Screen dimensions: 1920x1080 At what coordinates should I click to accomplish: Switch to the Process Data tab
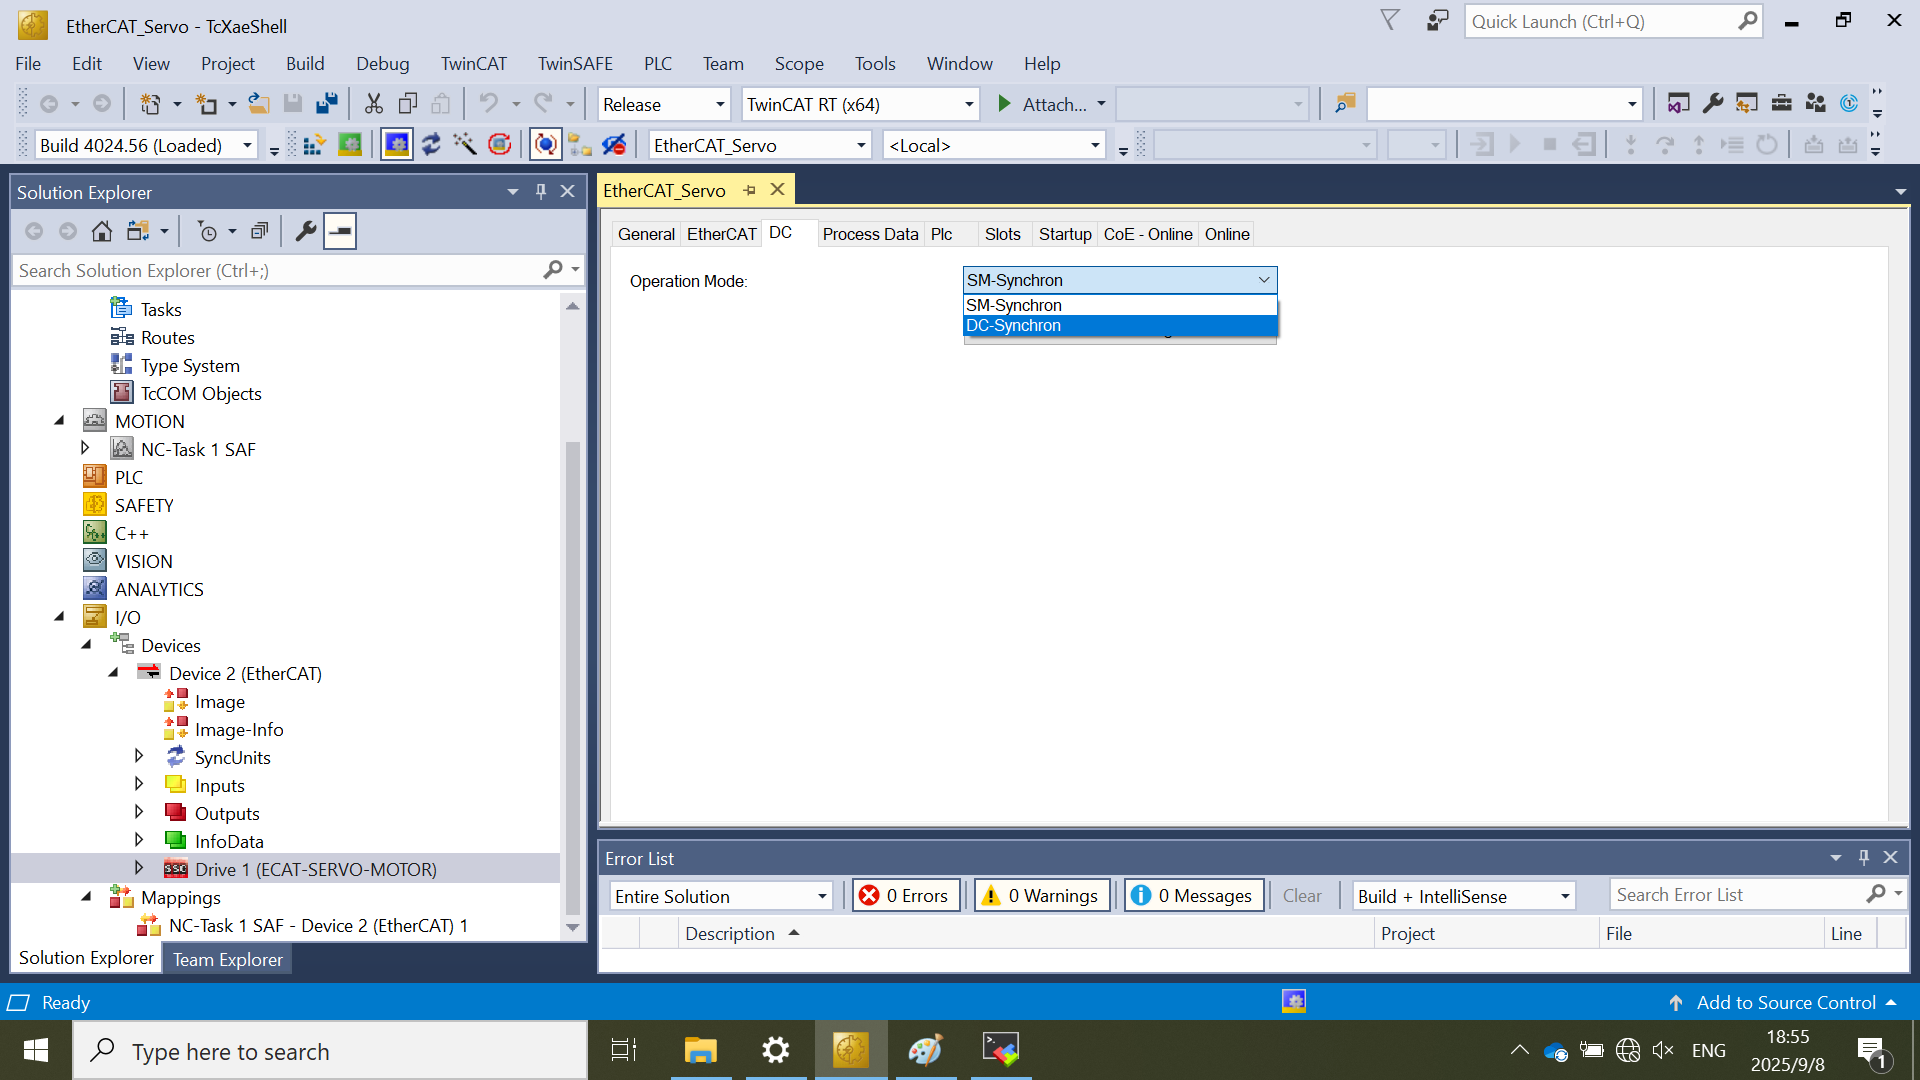tap(869, 234)
